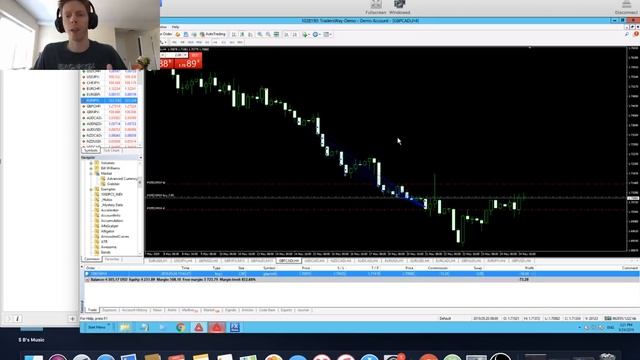Click the one-click trading volume field
This screenshot has width=640, height=360.
(x=176, y=55)
